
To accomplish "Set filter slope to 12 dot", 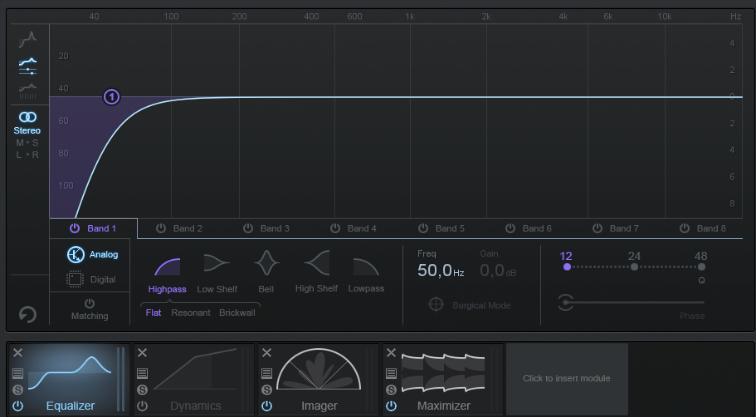I will (567, 267).
